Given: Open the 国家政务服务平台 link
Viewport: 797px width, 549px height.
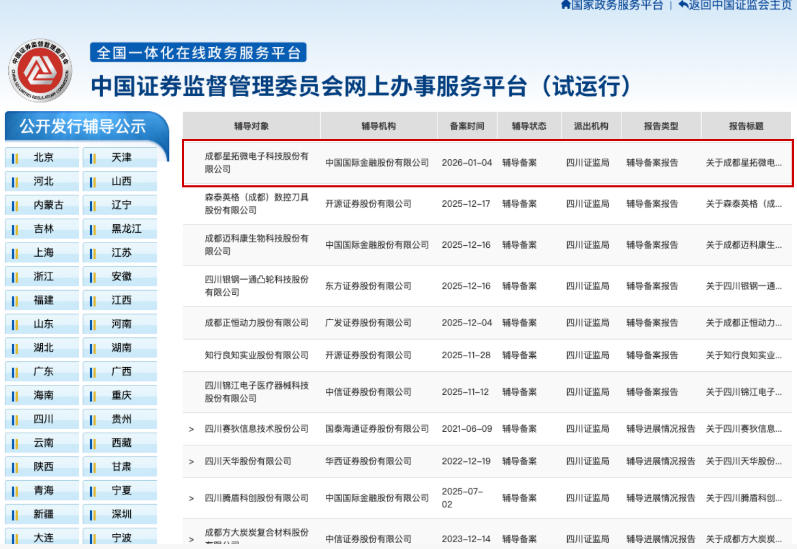Looking at the screenshot, I should click(x=617, y=5).
